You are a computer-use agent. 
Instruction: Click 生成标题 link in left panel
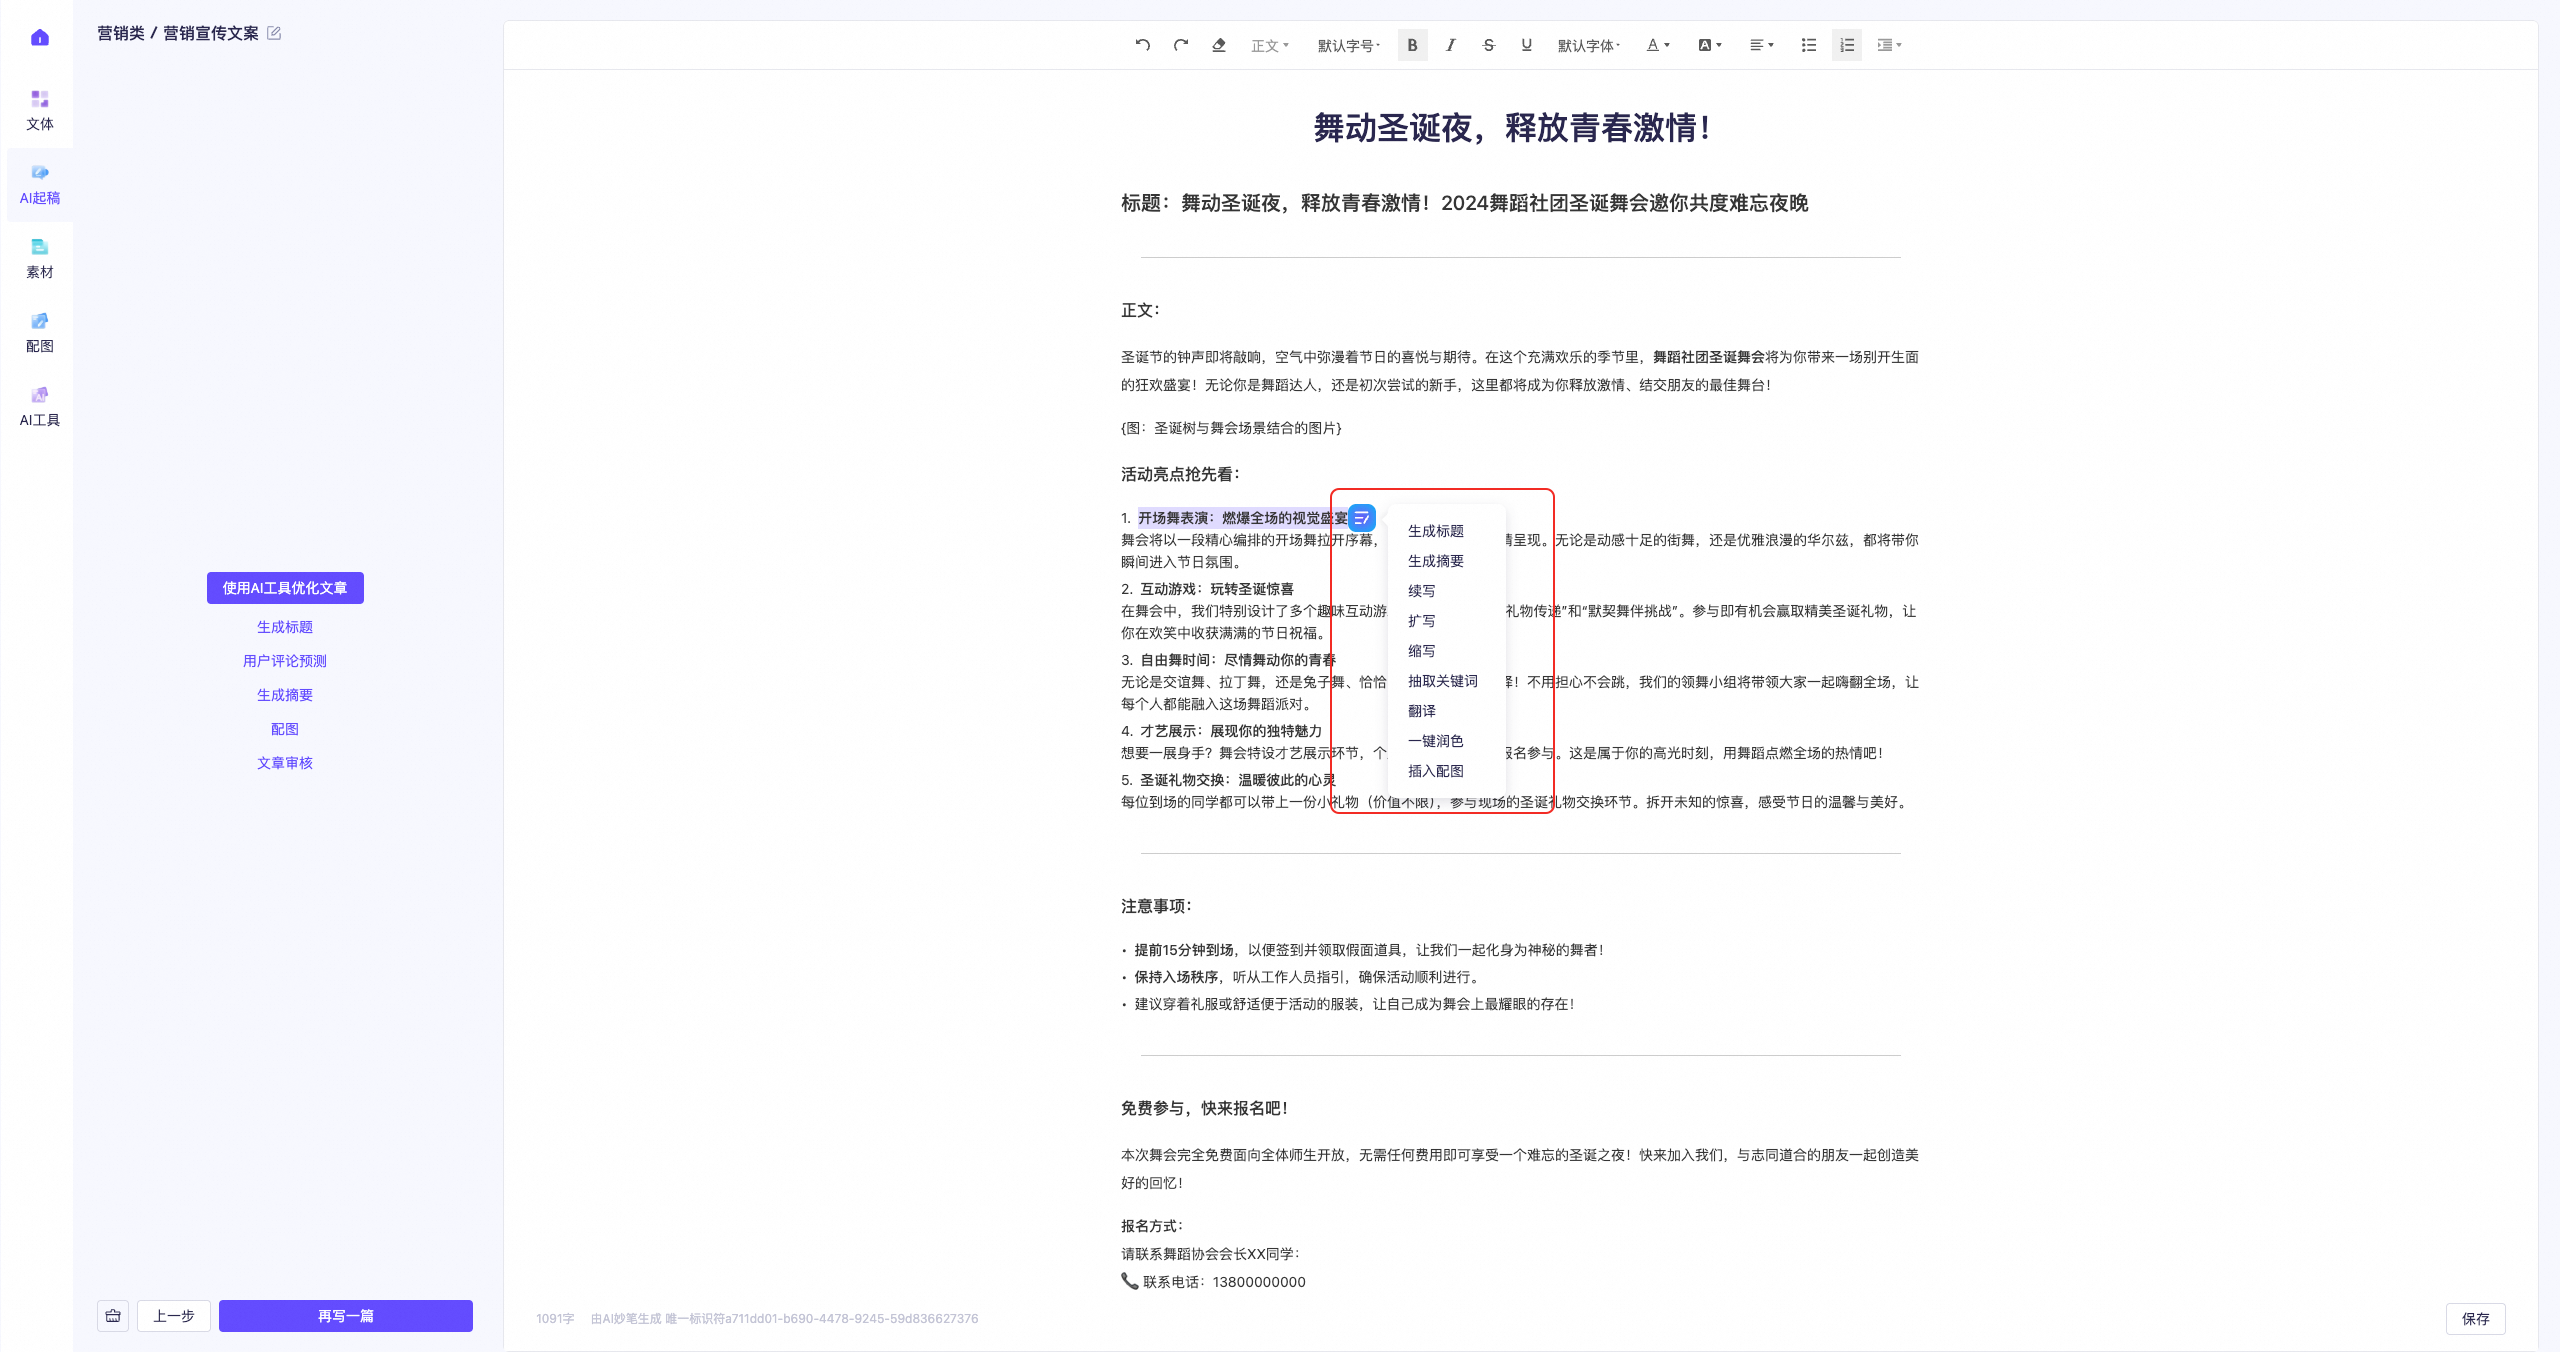[285, 627]
